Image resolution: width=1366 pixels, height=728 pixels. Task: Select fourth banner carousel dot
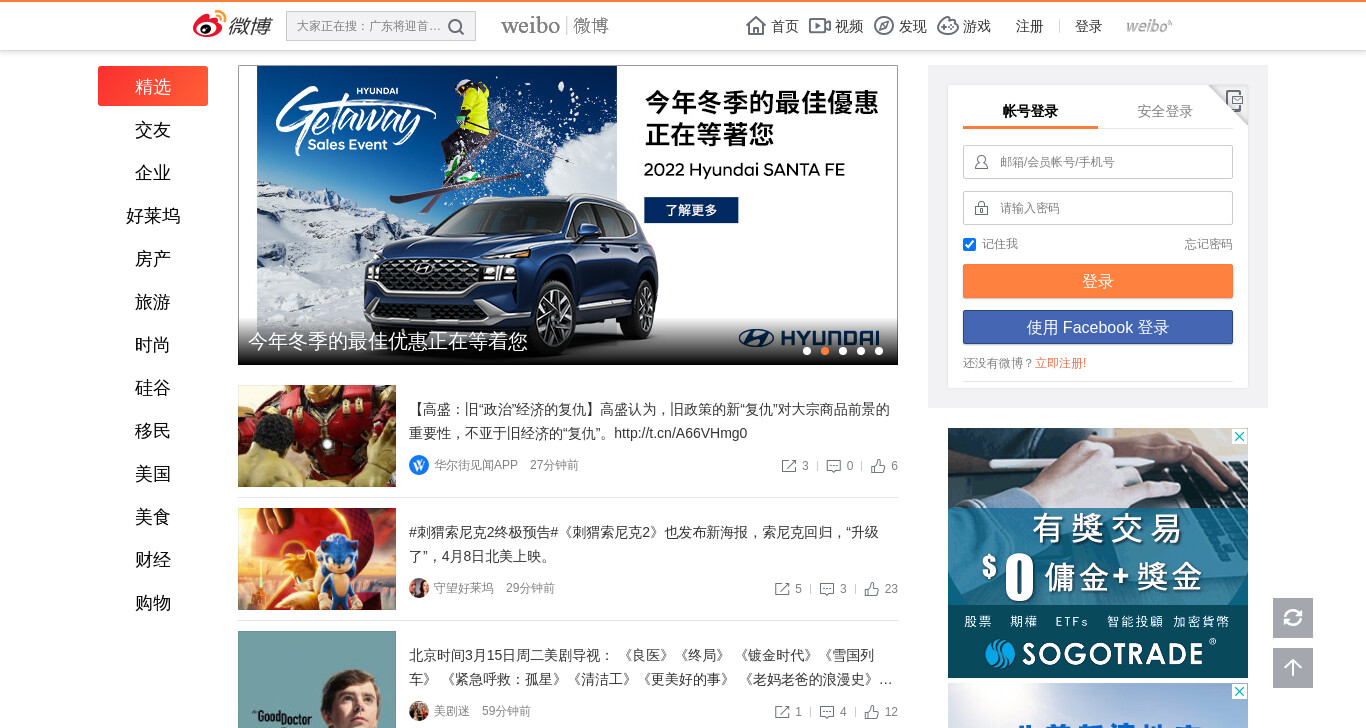coord(861,351)
